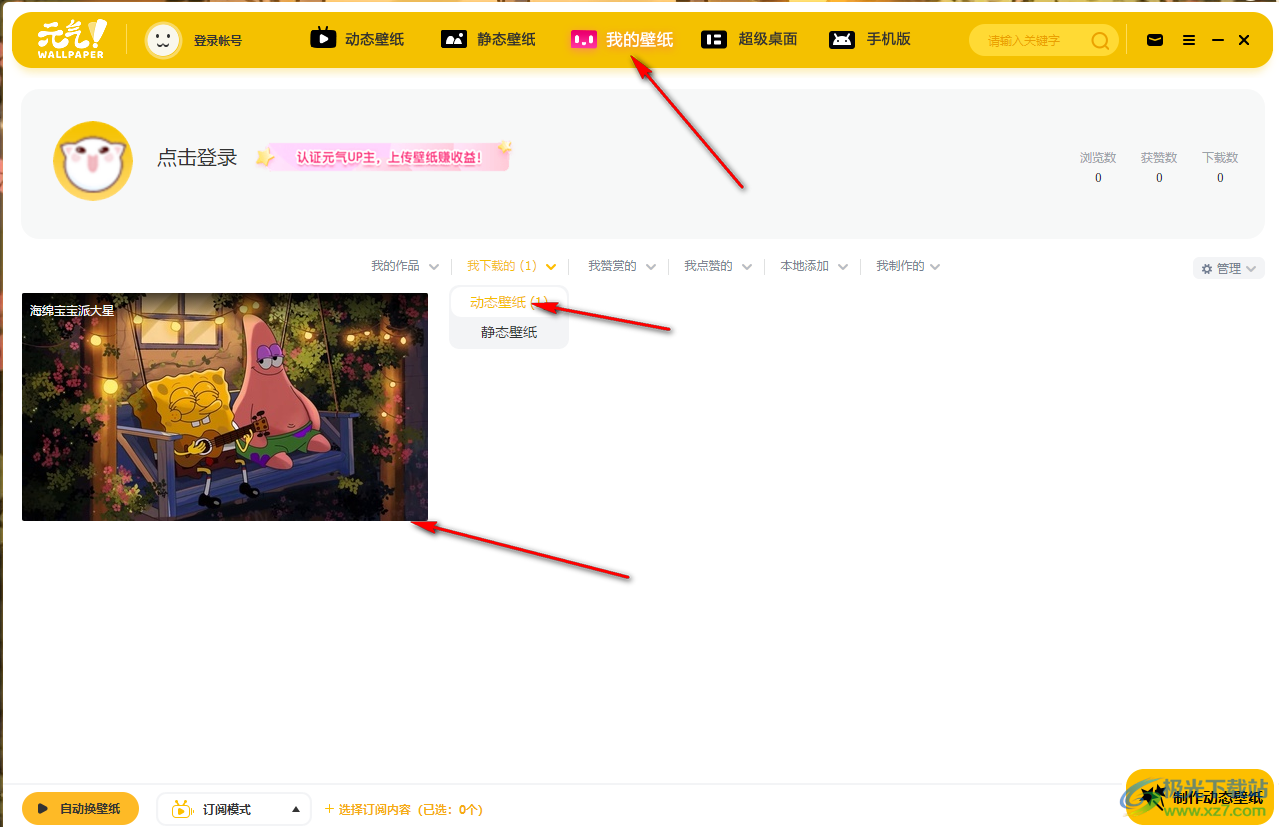Open the 海绵宝宝派大星 wallpaper thumbnail
This screenshot has width=1279, height=827.
tap(225, 407)
